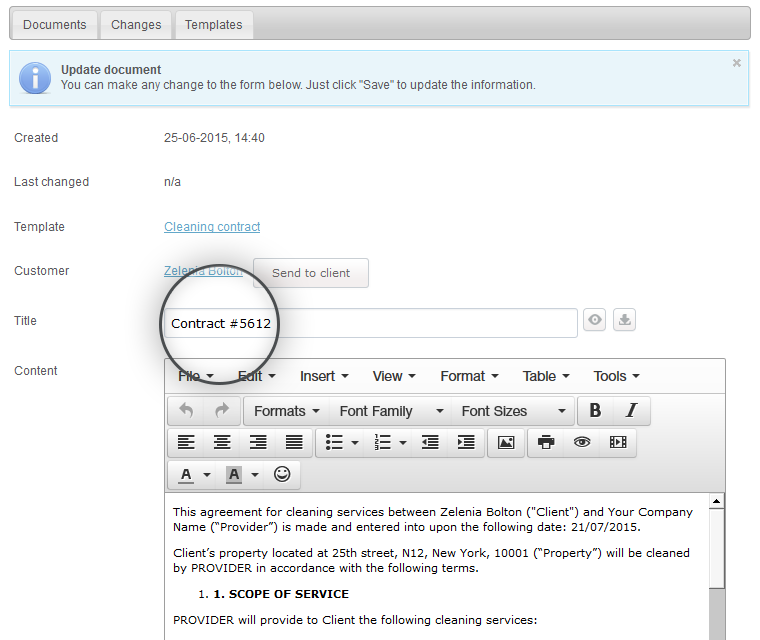Screen dimensions: 760x640
Task: Open the View menu
Action: tap(394, 376)
